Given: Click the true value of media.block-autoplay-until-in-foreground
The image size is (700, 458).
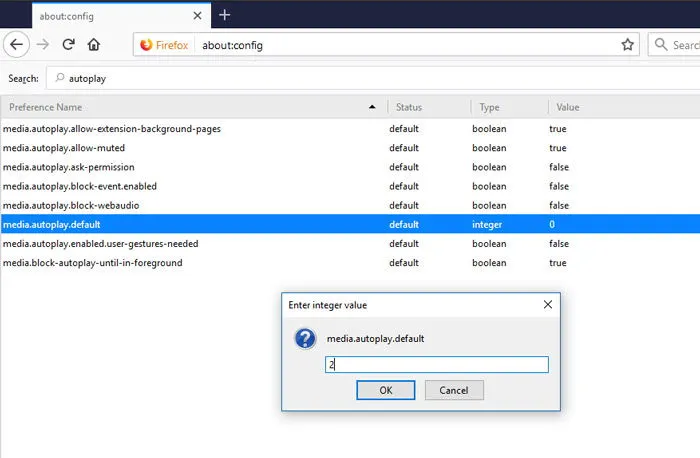Looking at the screenshot, I should [558, 263].
